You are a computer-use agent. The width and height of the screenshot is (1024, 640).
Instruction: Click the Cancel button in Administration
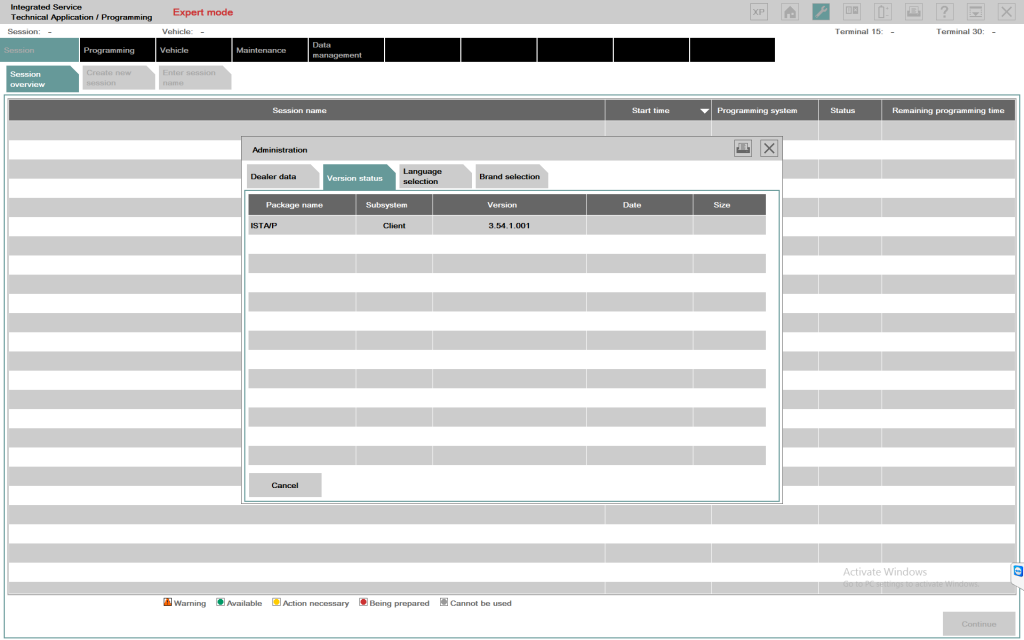285,485
